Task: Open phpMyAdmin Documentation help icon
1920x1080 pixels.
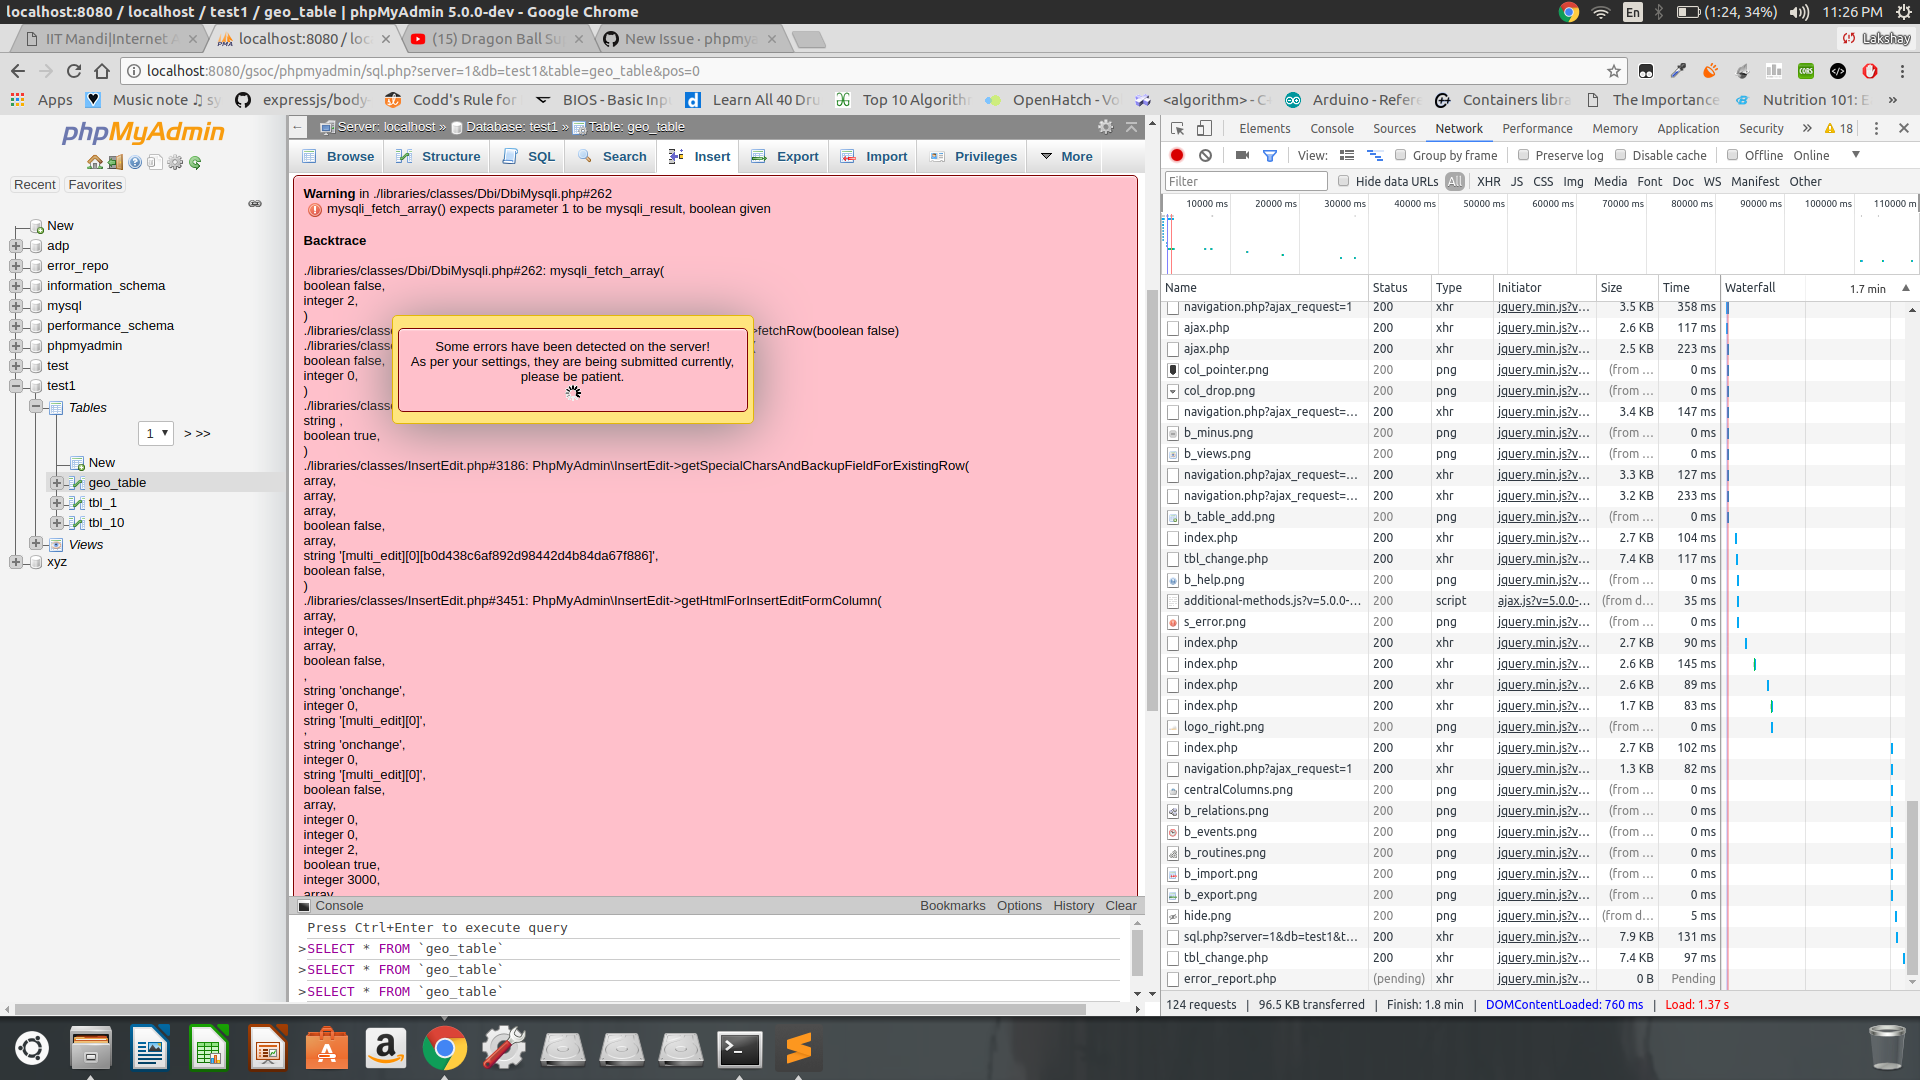Action: pos(137,161)
